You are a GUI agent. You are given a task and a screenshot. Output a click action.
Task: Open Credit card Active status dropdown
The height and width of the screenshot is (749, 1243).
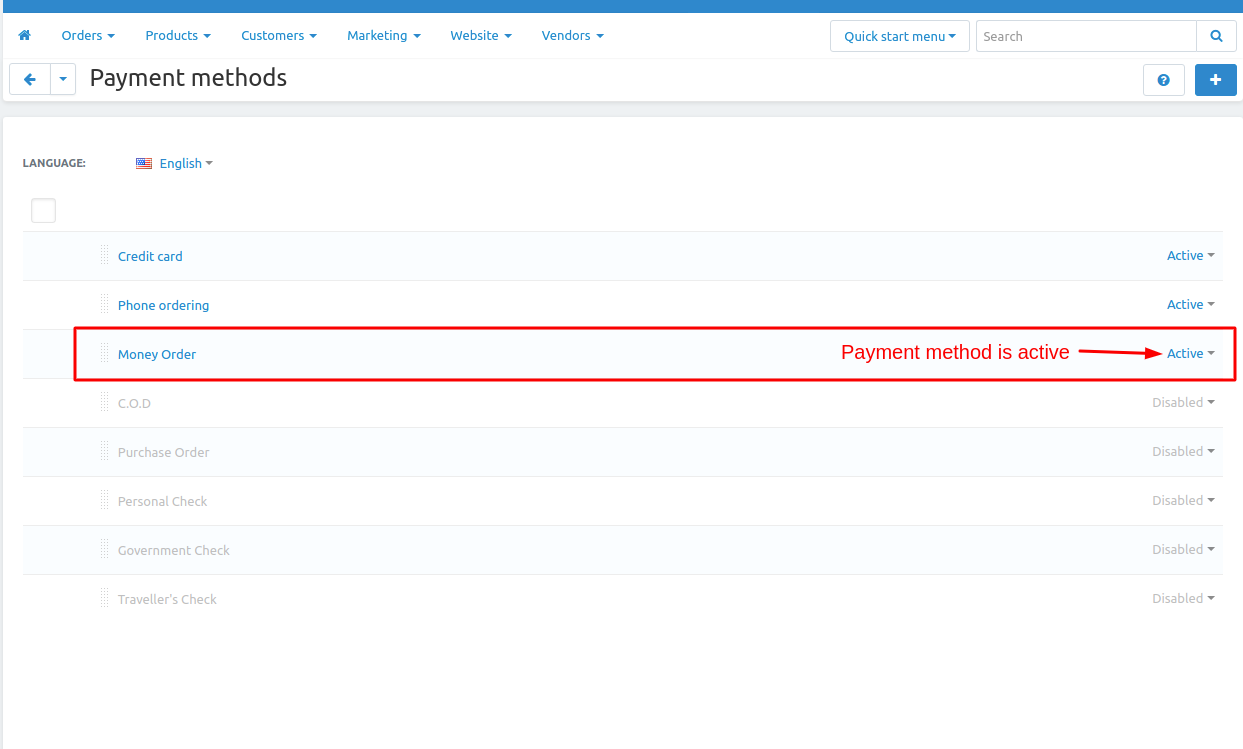pyautogui.click(x=1190, y=256)
